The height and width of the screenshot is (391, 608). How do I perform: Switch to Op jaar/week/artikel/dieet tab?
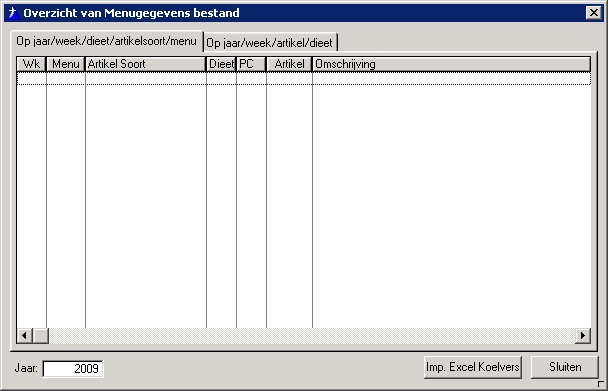[x=270, y=43]
